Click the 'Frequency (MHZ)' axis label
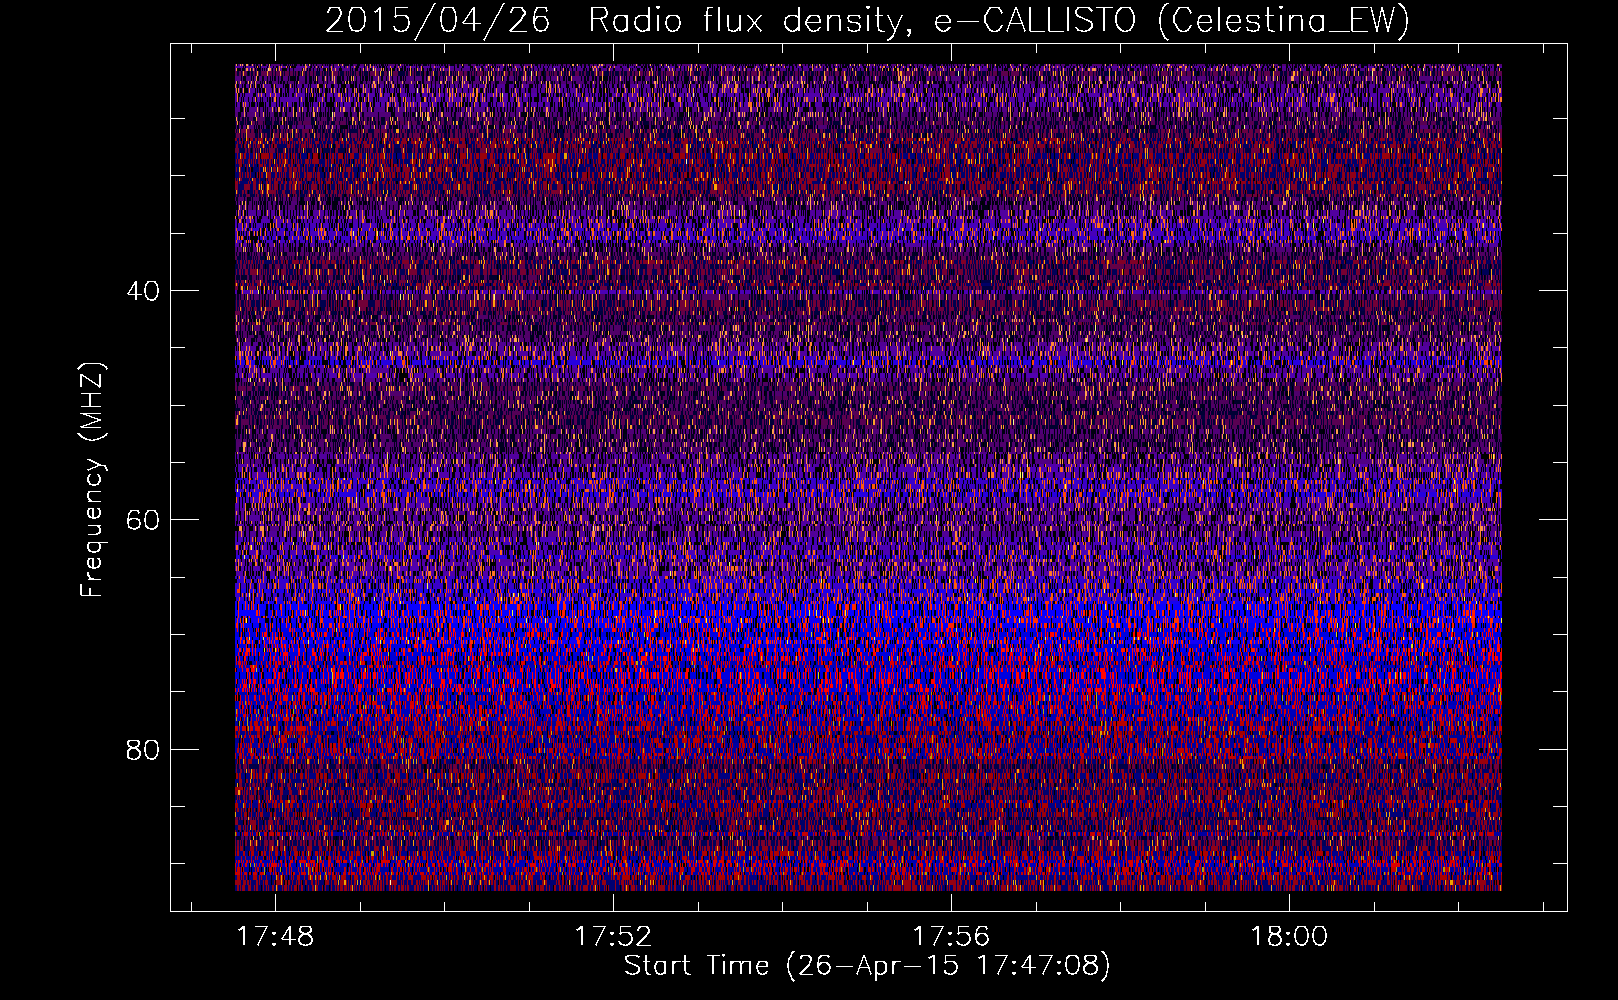 92,480
